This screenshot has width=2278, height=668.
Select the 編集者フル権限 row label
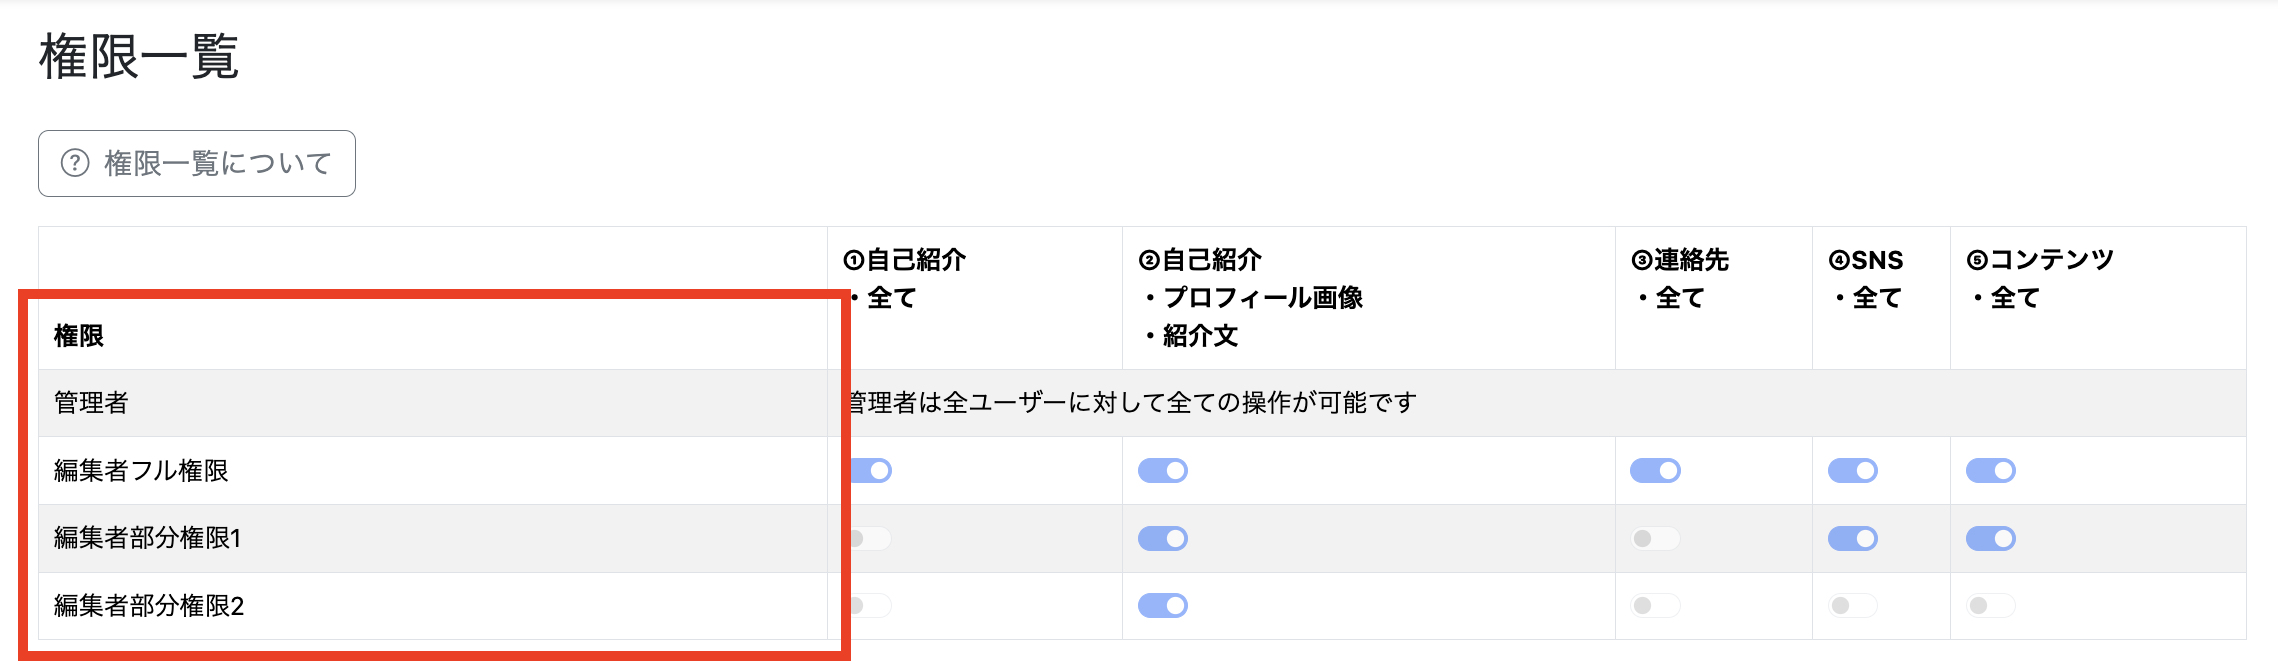coord(141,470)
